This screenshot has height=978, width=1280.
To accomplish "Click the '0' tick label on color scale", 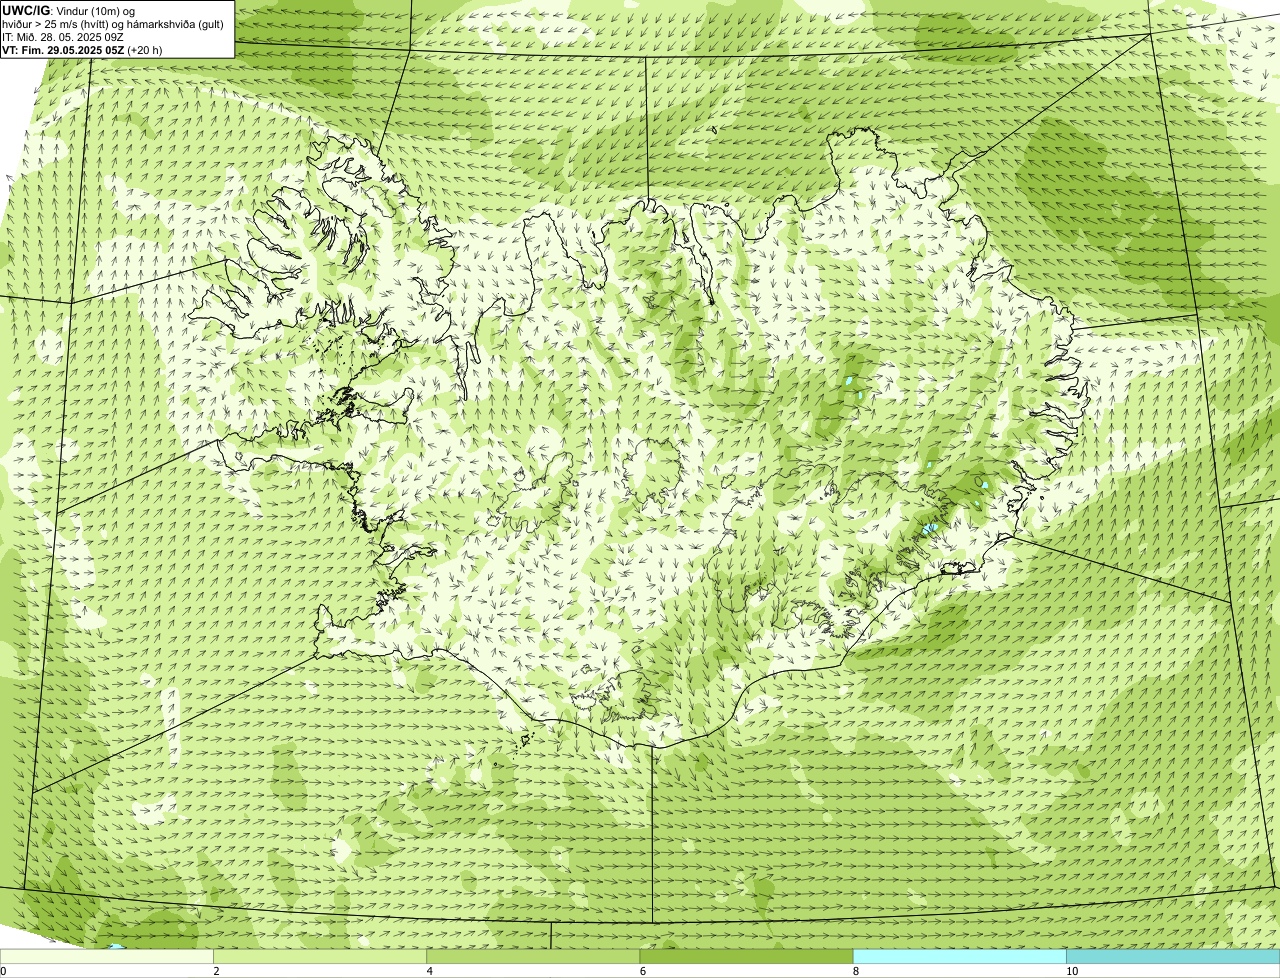I will [3, 971].
